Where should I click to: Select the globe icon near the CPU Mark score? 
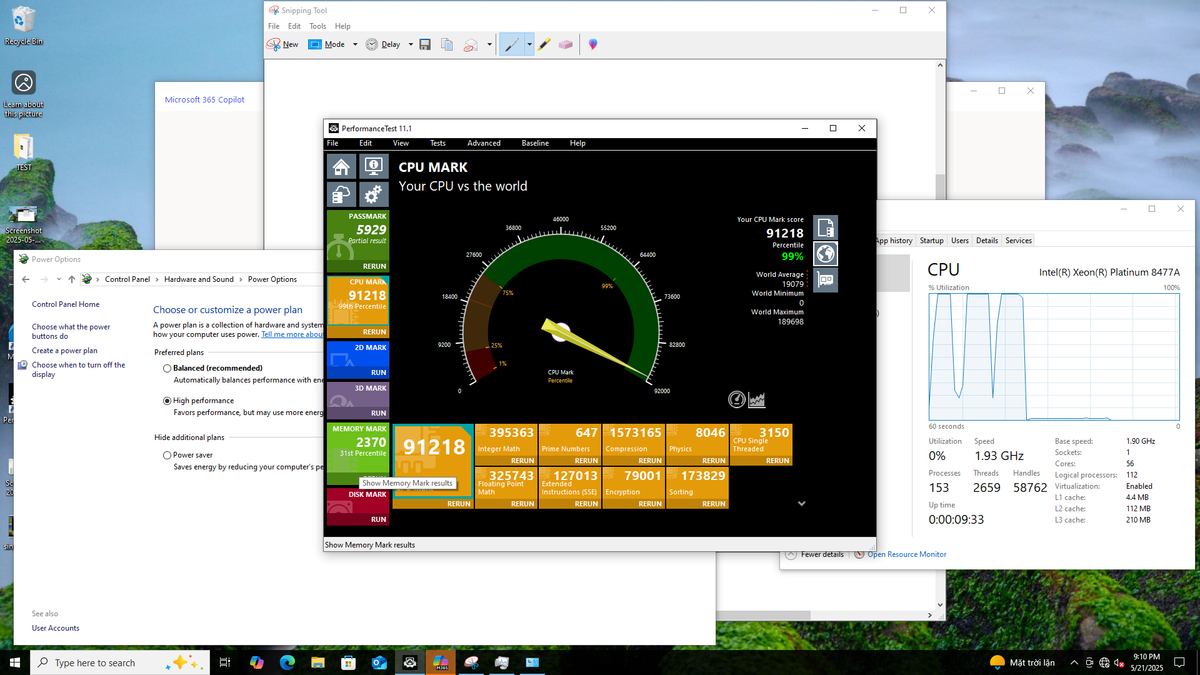(824, 253)
